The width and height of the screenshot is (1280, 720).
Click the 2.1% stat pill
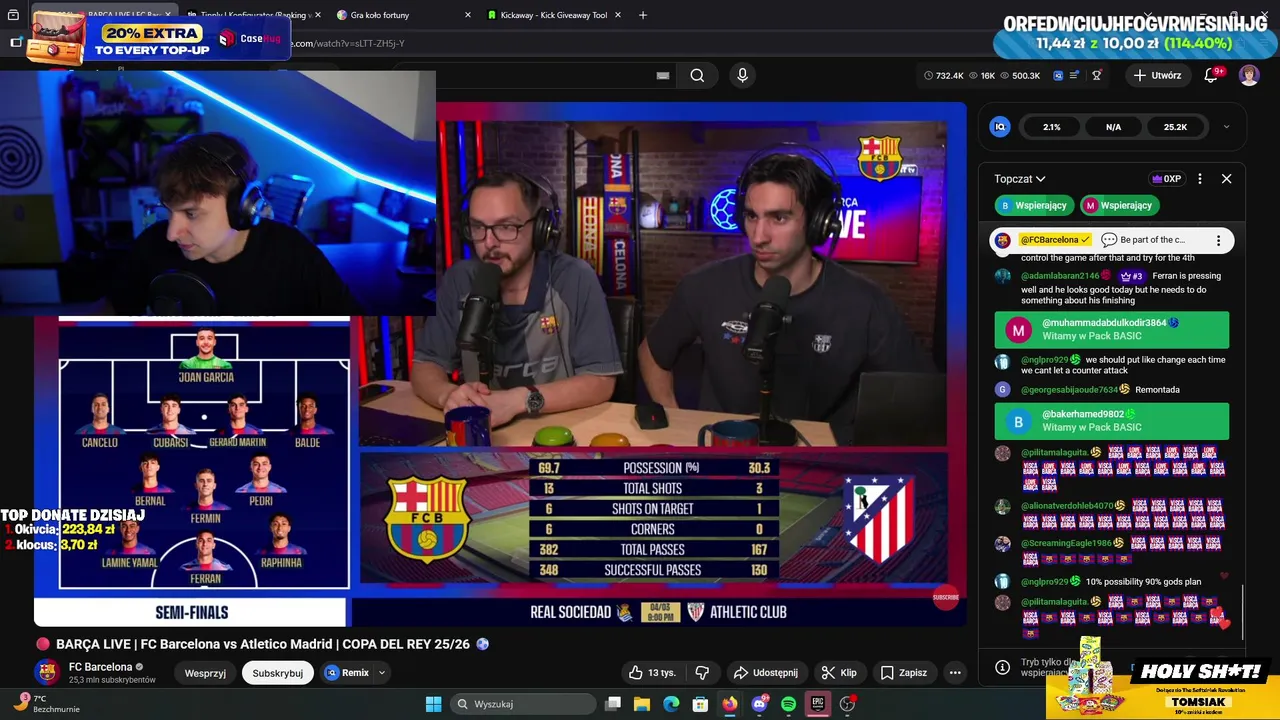(1051, 127)
